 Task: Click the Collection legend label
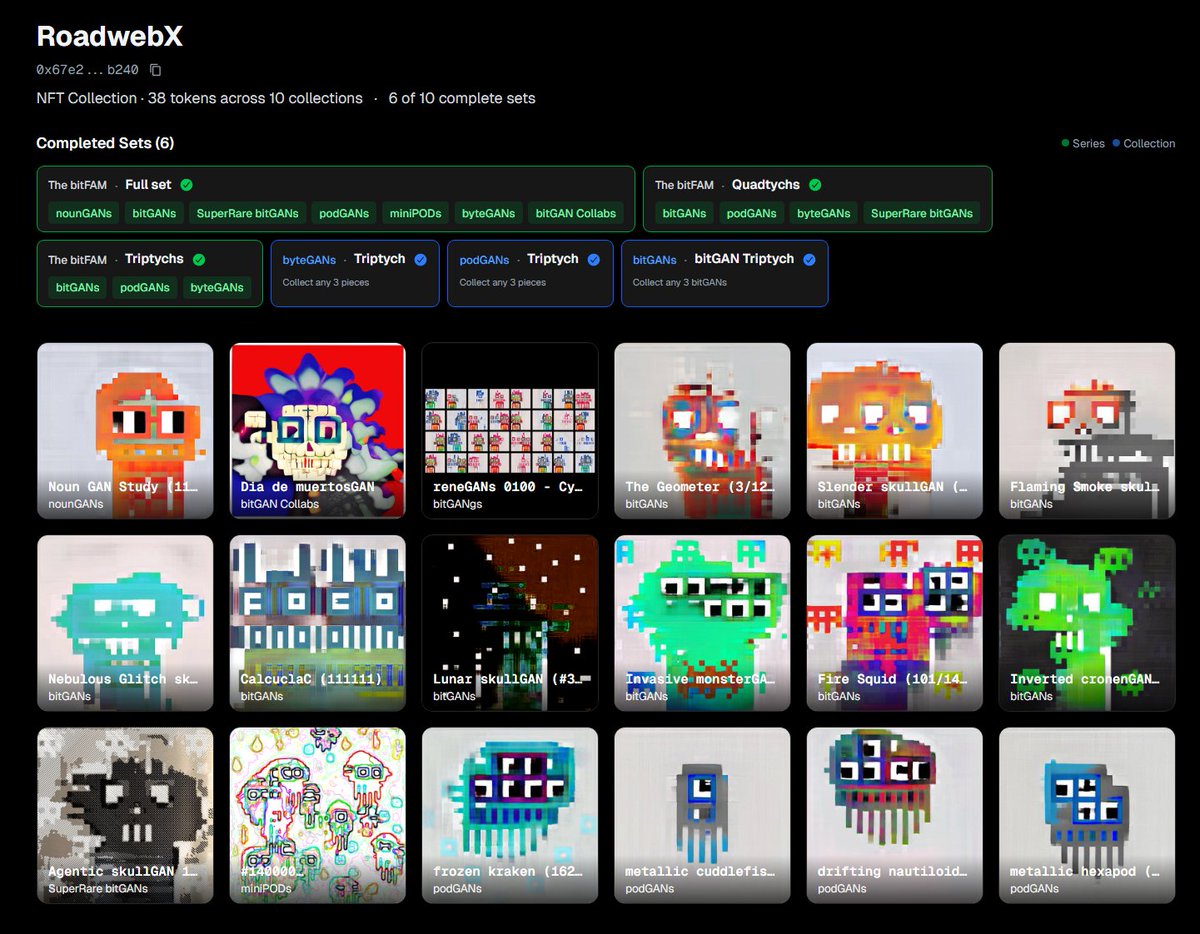click(x=1149, y=143)
